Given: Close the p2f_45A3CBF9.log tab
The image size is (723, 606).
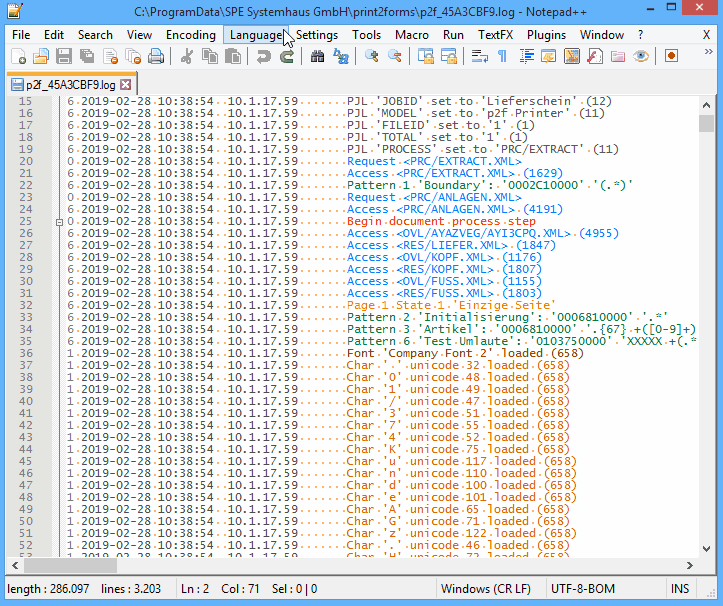Looking at the screenshot, I should click(x=127, y=85).
